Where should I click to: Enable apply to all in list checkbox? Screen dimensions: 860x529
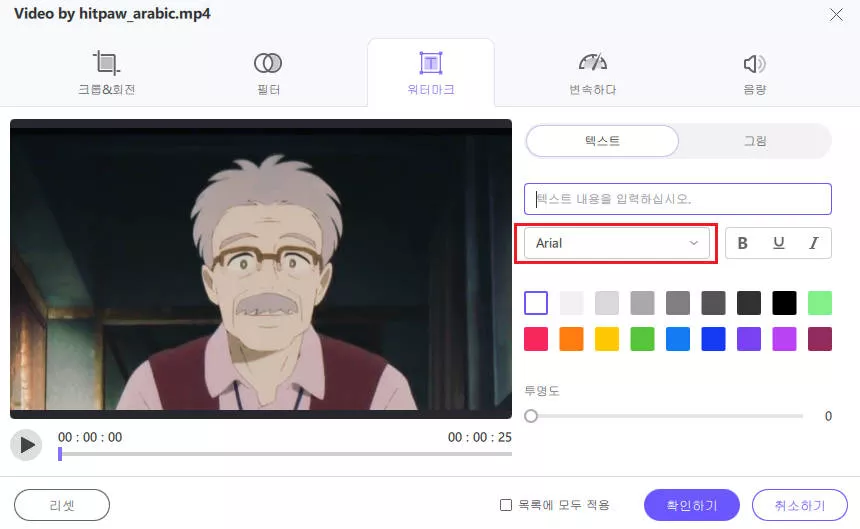pyautogui.click(x=506, y=505)
